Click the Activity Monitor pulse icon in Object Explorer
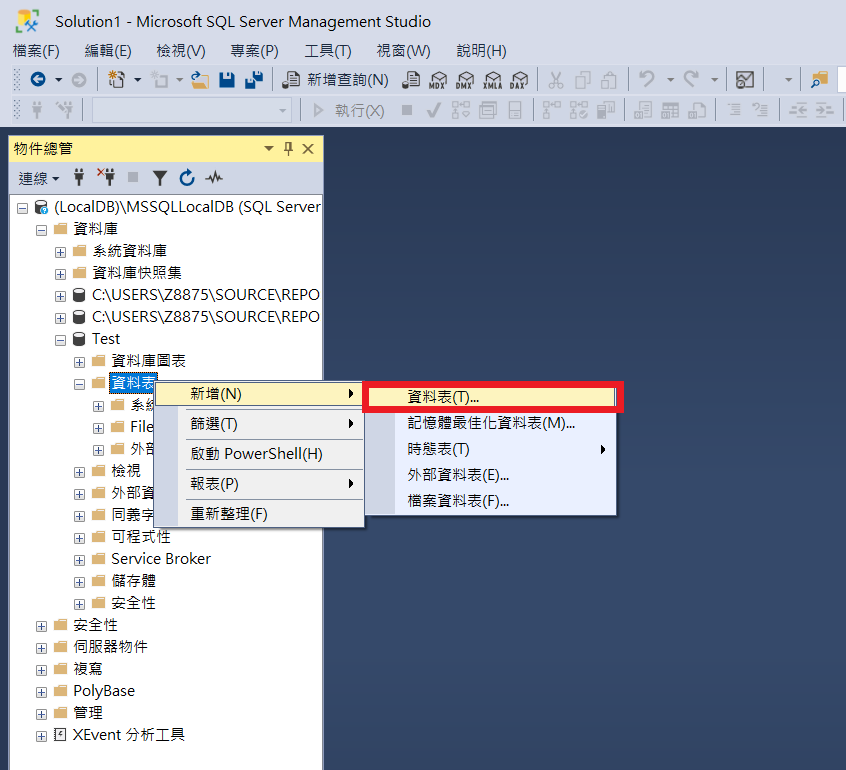Image resolution: width=846 pixels, height=770 pixels. point(214,178)
